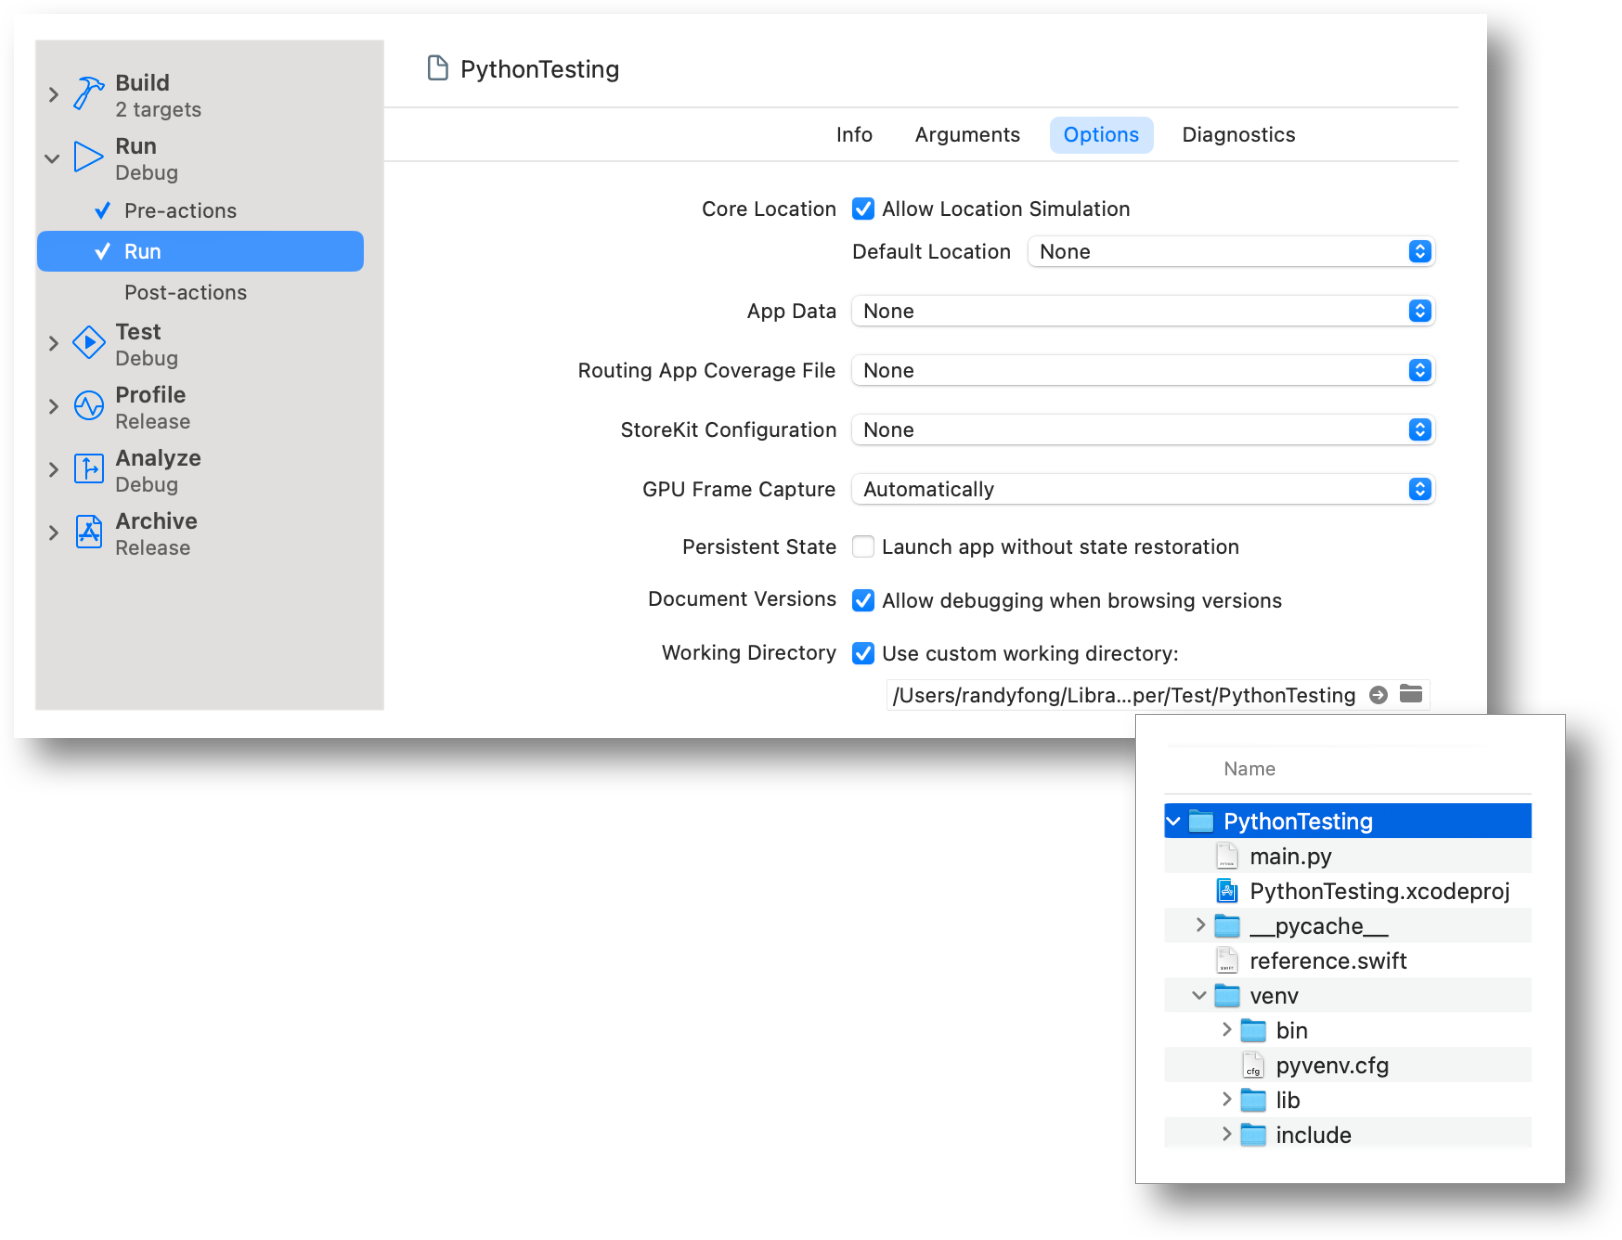The height and width of the screenshot is (1240, 1622).
Task: Click the bin folder icon
Action: 1253,1031
